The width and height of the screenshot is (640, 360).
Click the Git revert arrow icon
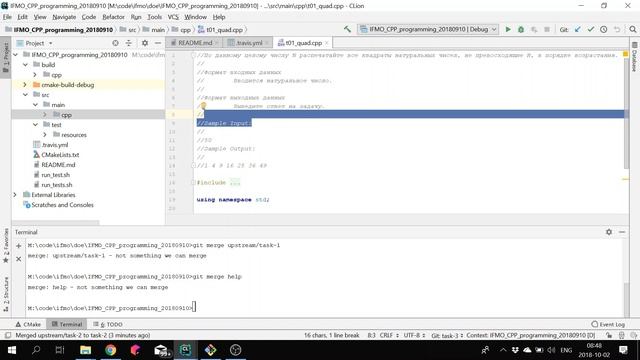coord(617,29)
